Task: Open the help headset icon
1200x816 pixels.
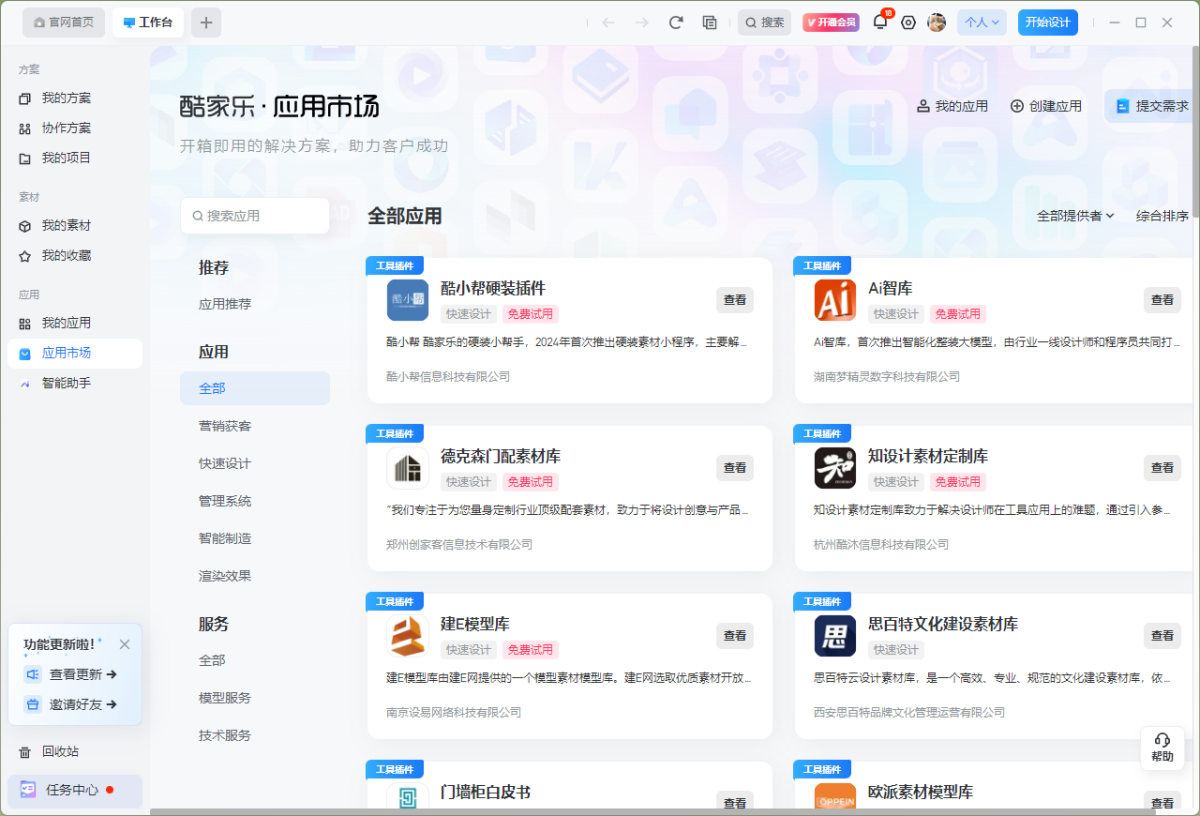Action: pos(1162,746)
